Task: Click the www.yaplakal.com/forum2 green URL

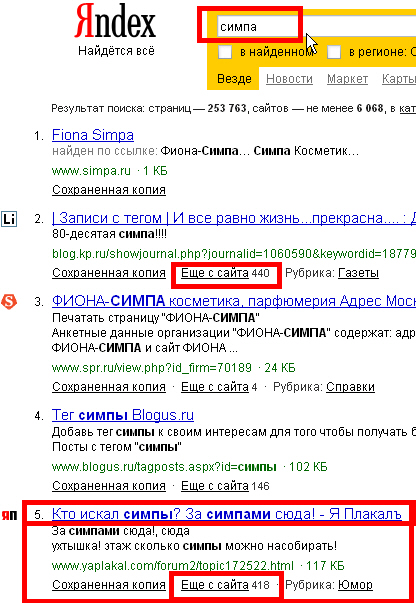Action: [x=173, y=566]
